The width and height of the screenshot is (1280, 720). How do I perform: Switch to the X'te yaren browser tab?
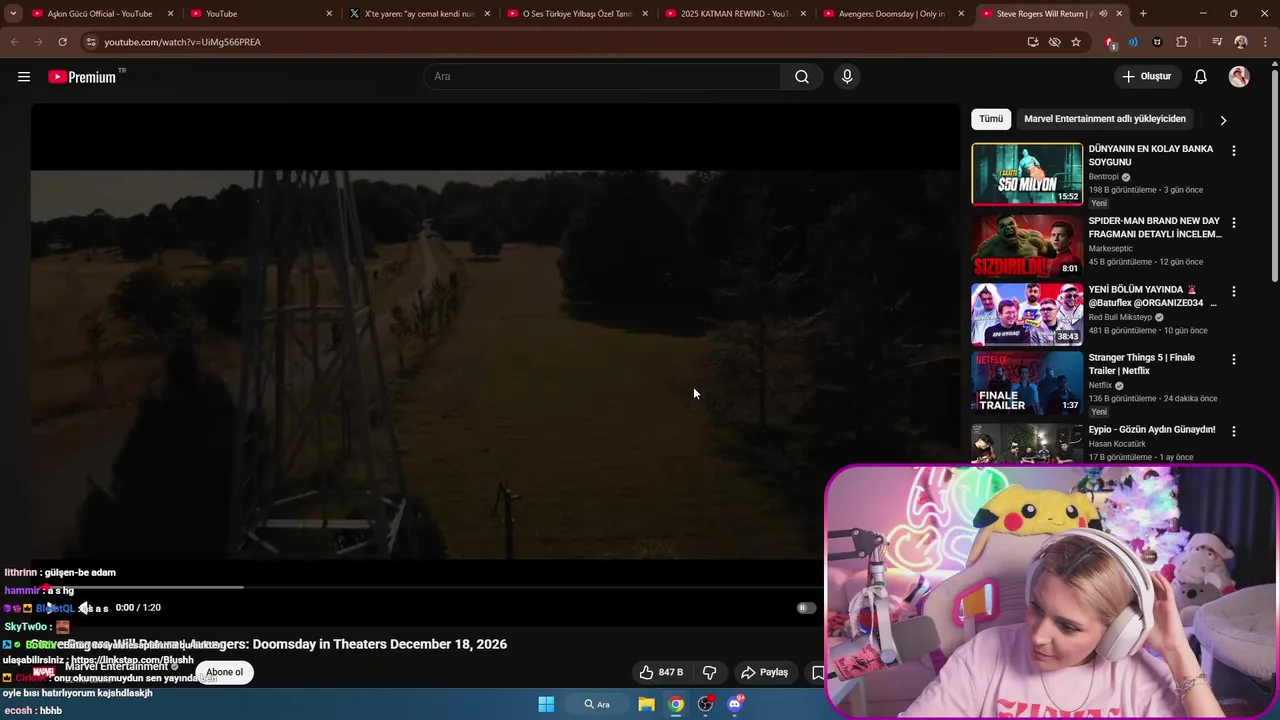[x=420, y=14]
